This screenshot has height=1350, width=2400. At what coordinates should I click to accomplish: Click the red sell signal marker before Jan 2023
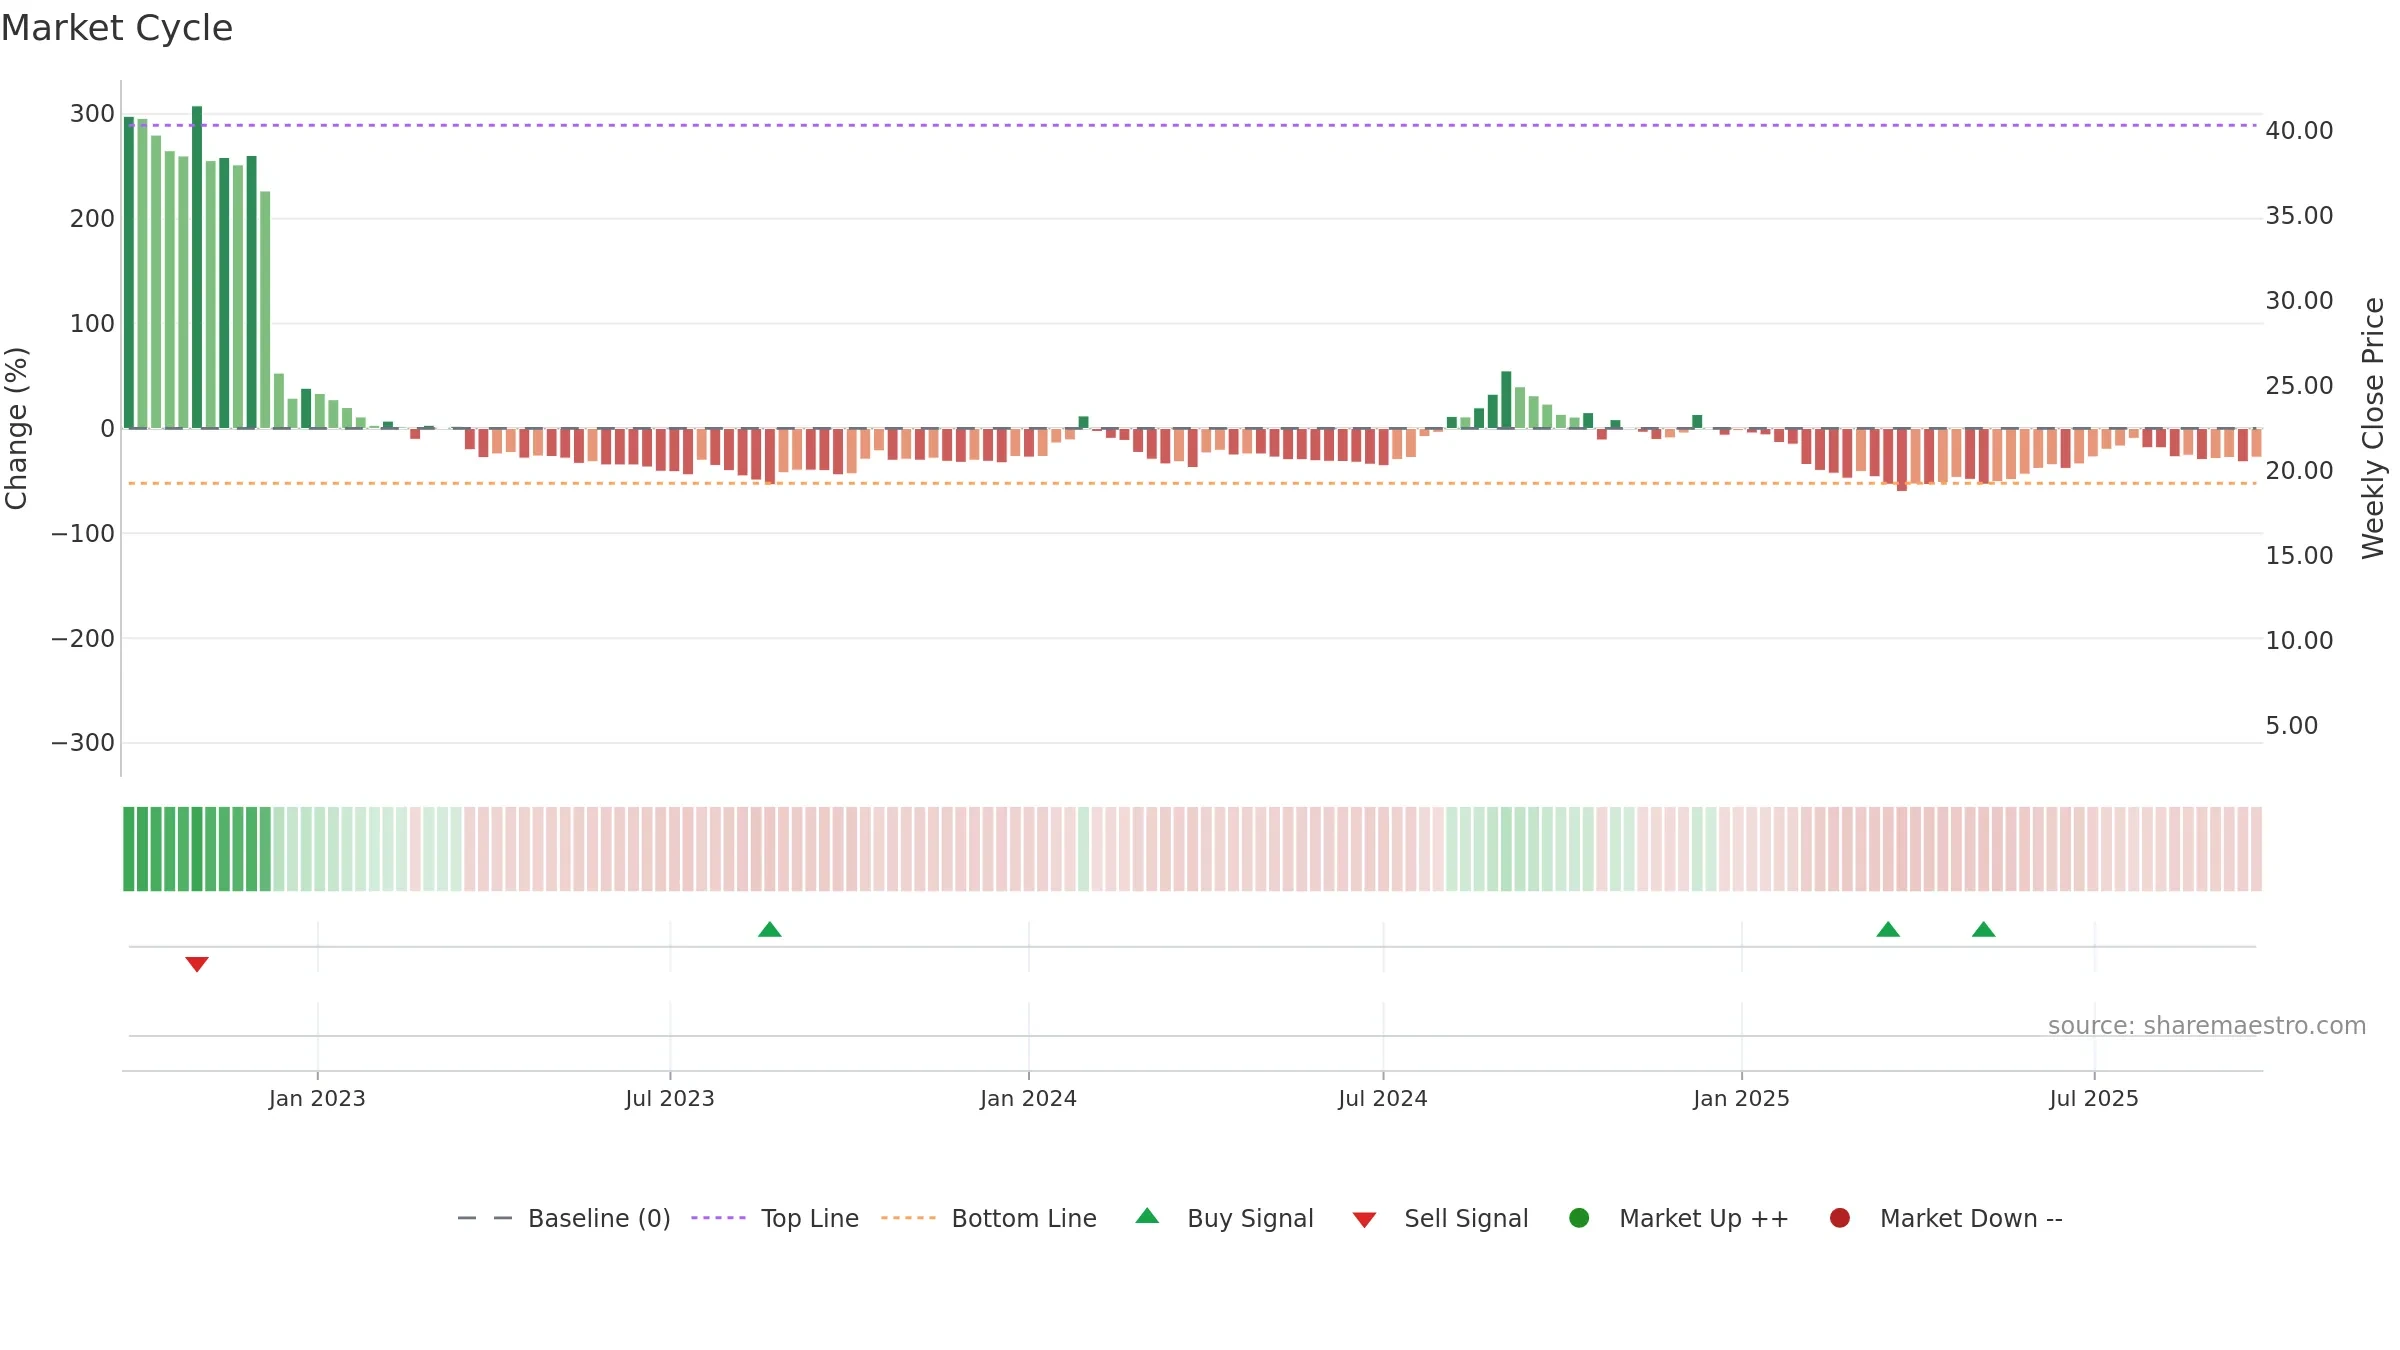click(197, 964)
